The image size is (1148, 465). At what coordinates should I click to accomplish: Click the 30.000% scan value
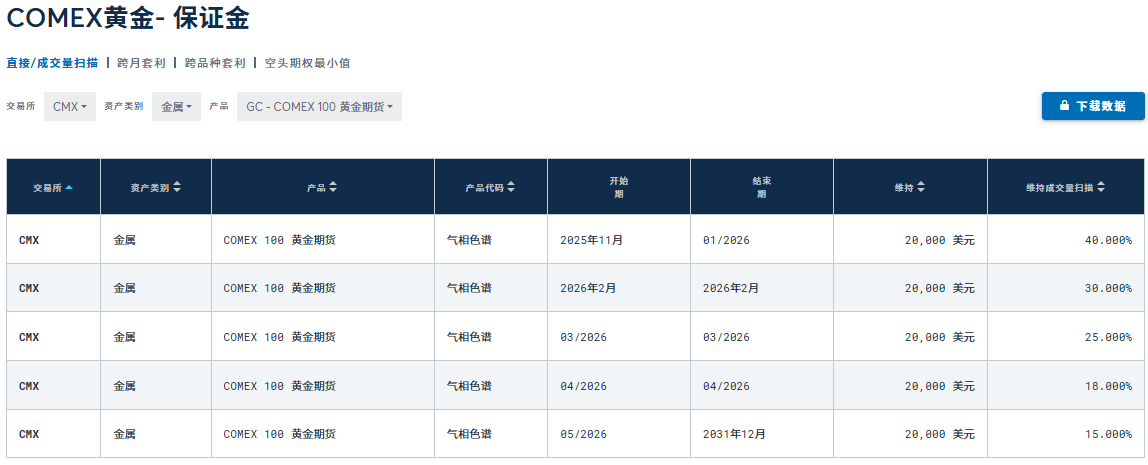pyautogui.click(x=1108, y=289)
